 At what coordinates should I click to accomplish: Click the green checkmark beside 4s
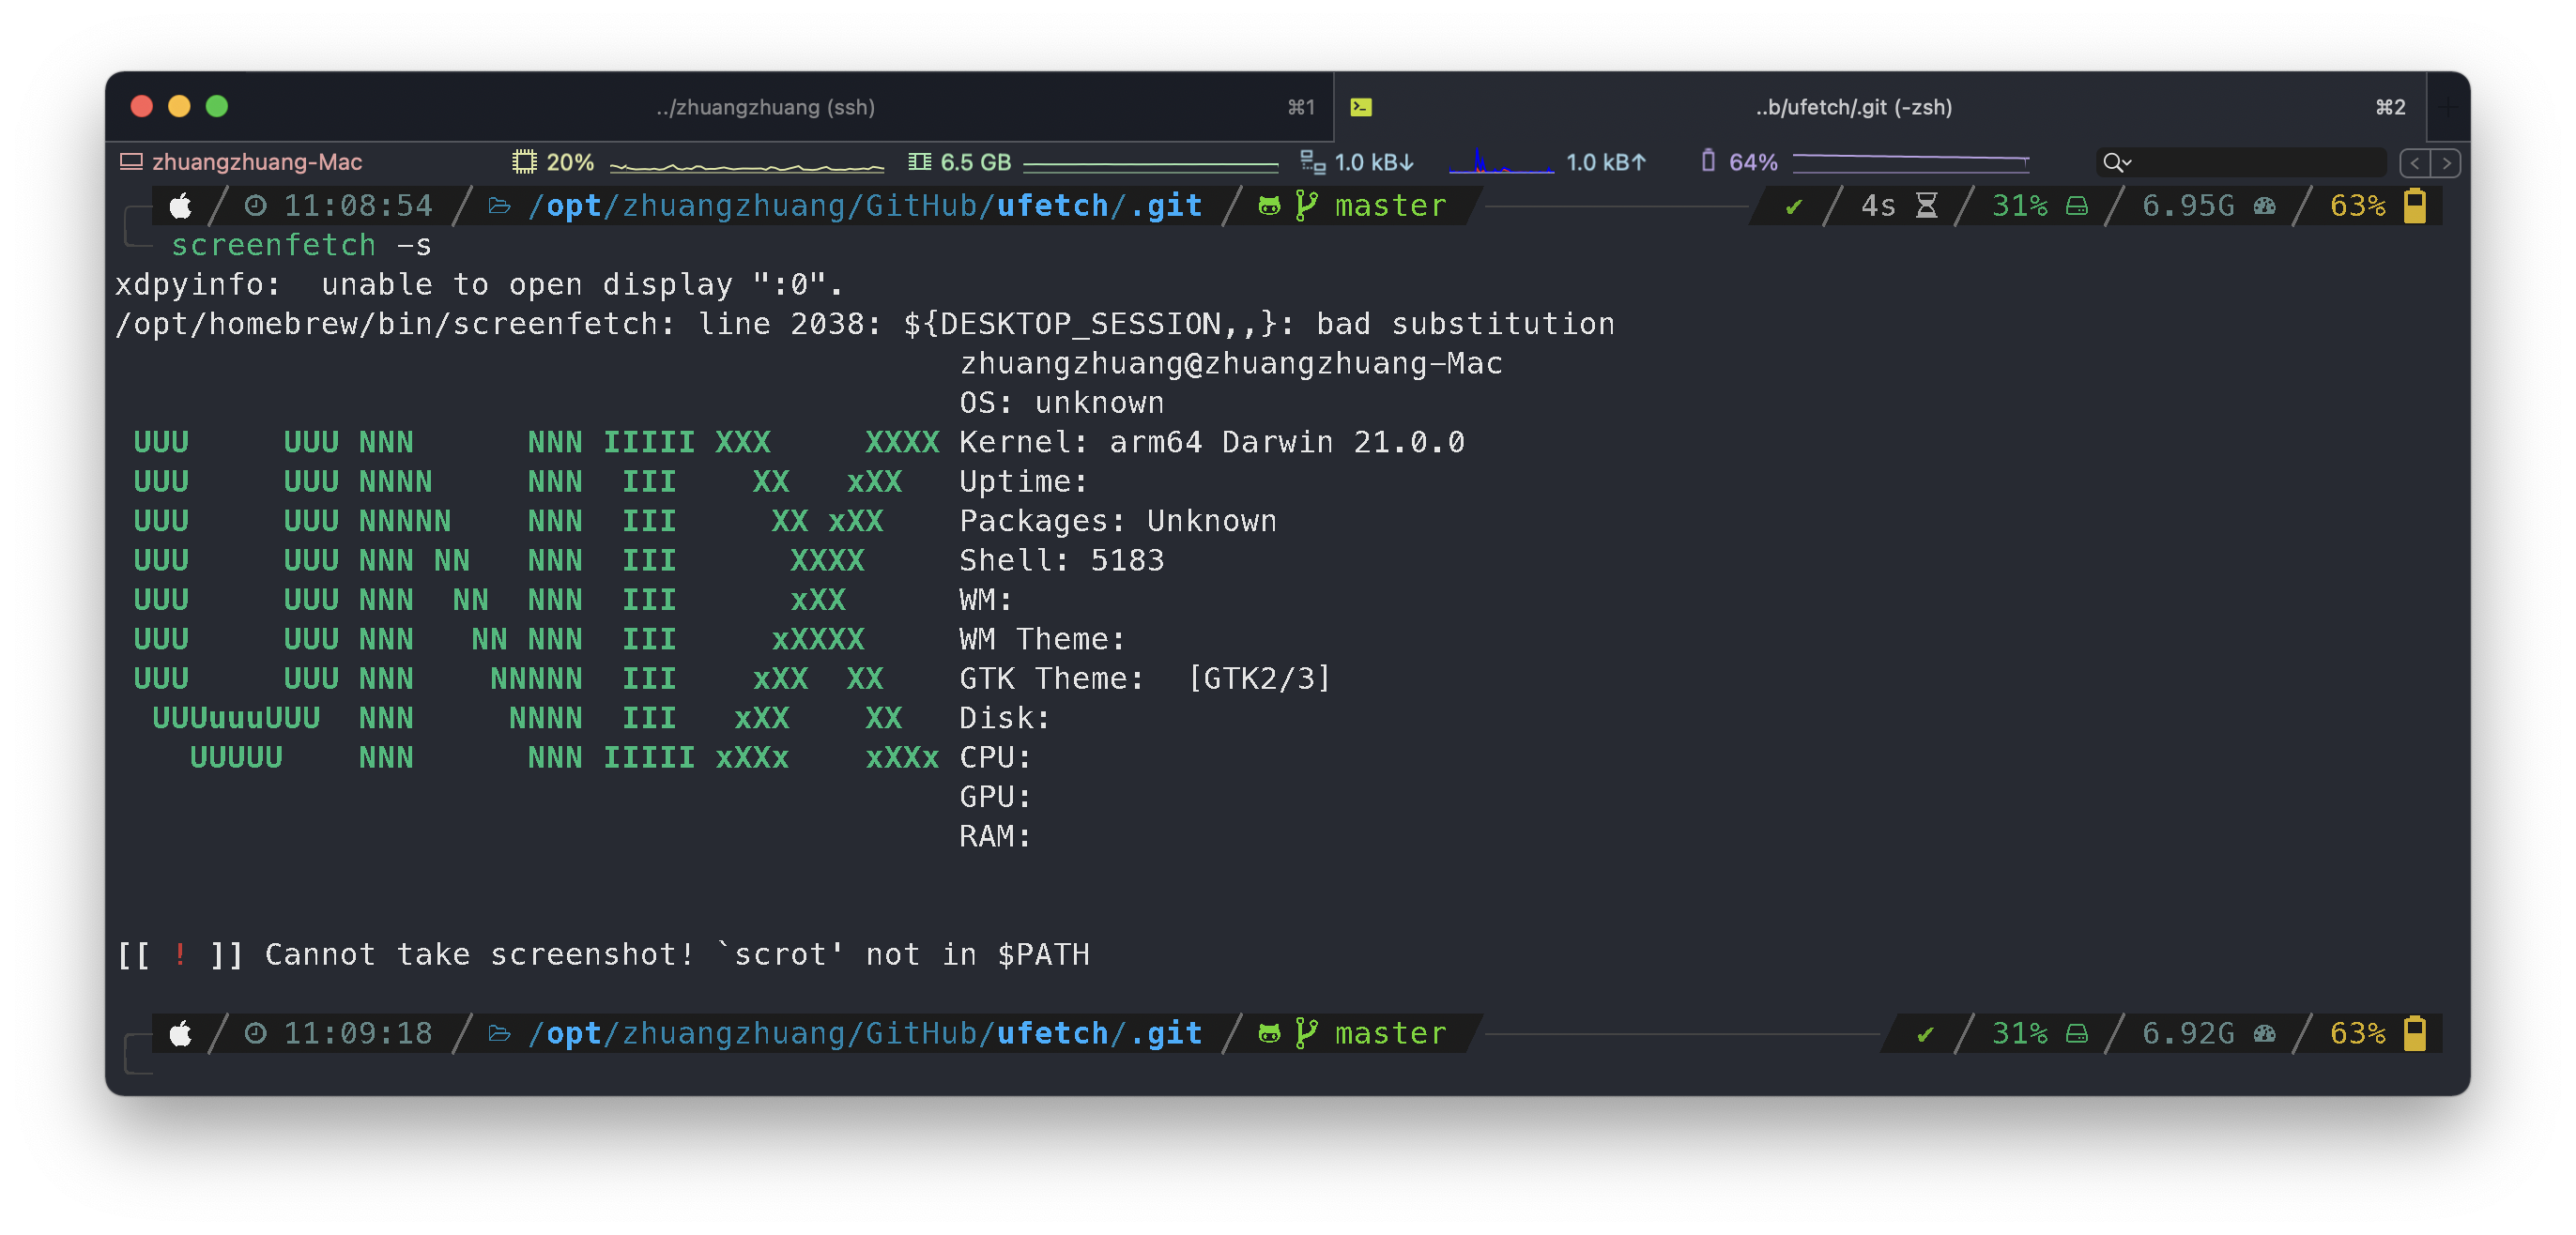[x=1794, y=207]
